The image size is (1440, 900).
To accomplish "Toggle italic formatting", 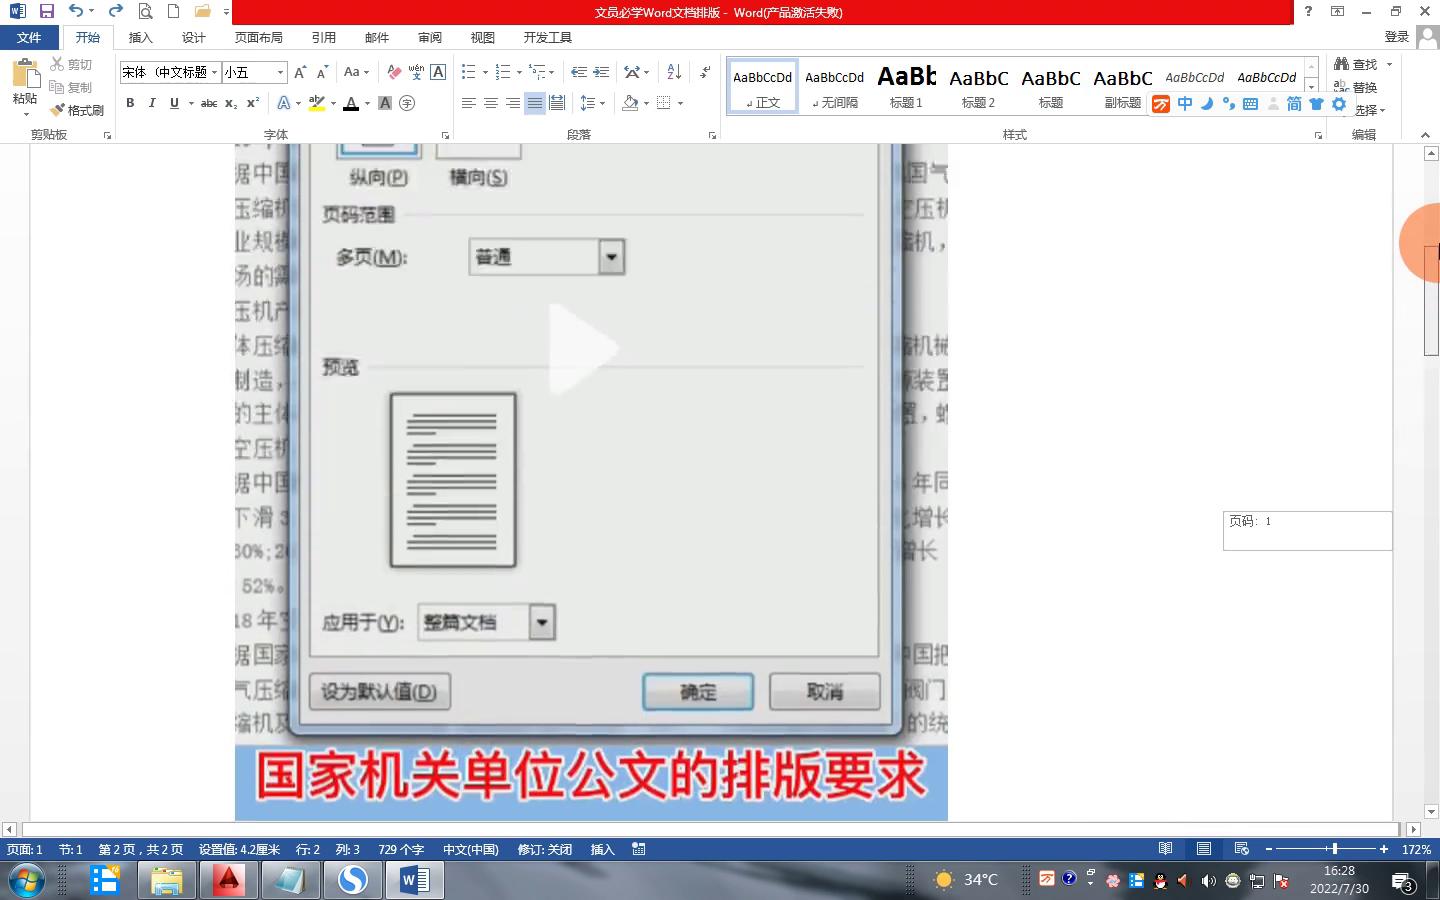I will (152, 103).
